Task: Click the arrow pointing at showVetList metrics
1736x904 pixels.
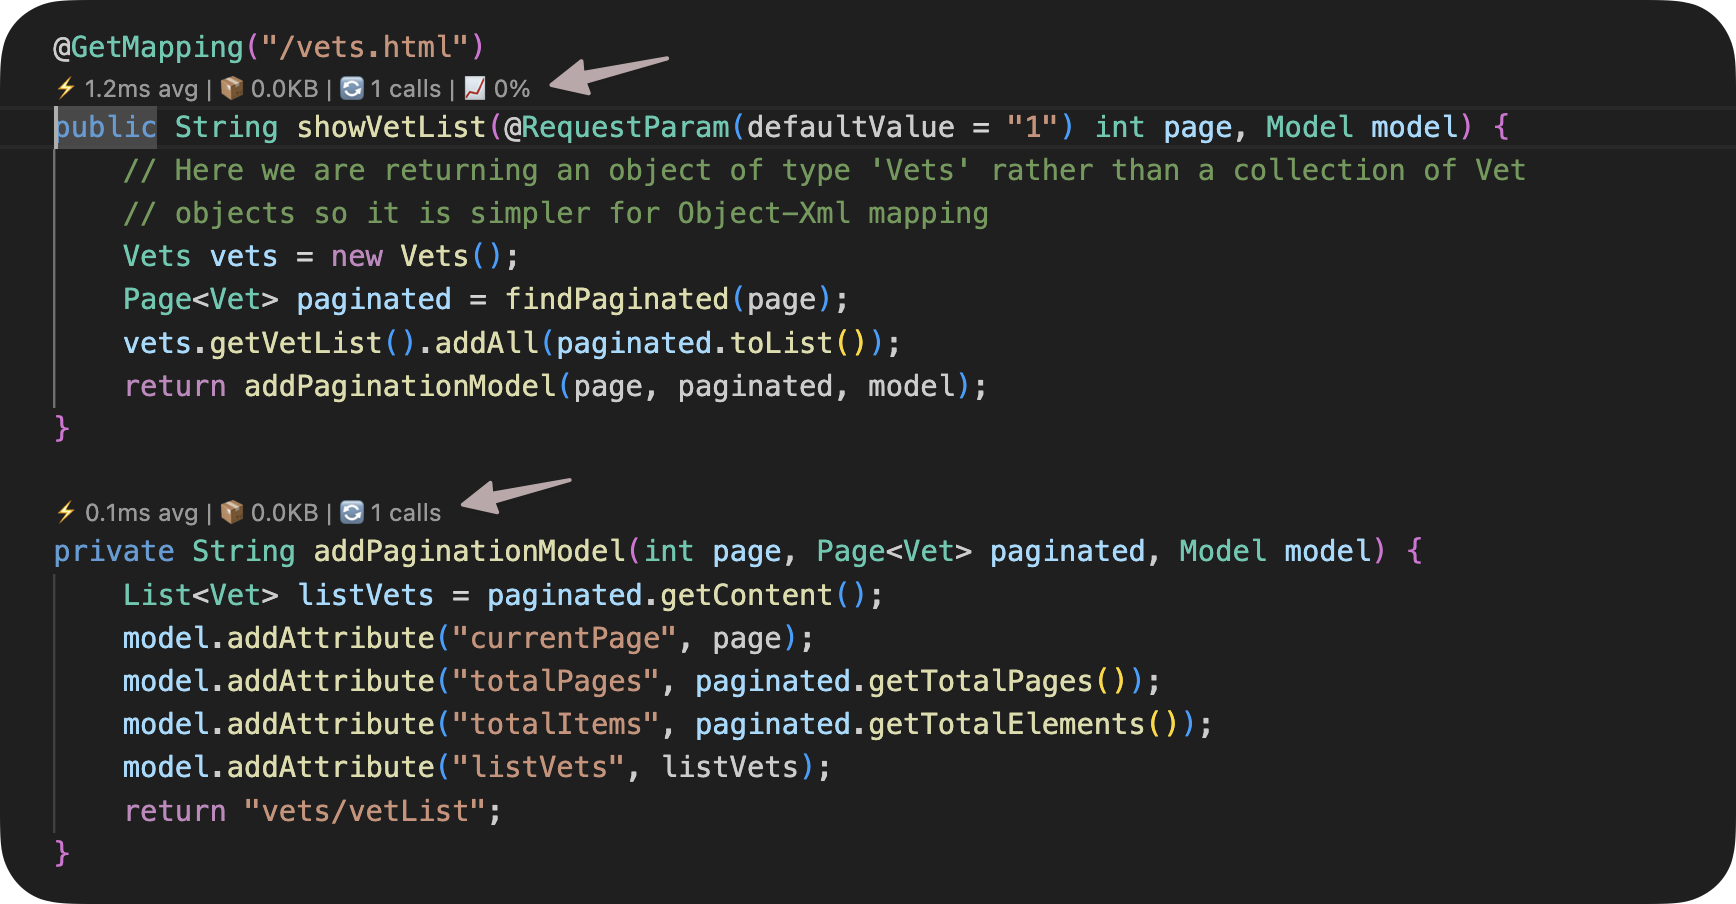Action: pos(610,75)
